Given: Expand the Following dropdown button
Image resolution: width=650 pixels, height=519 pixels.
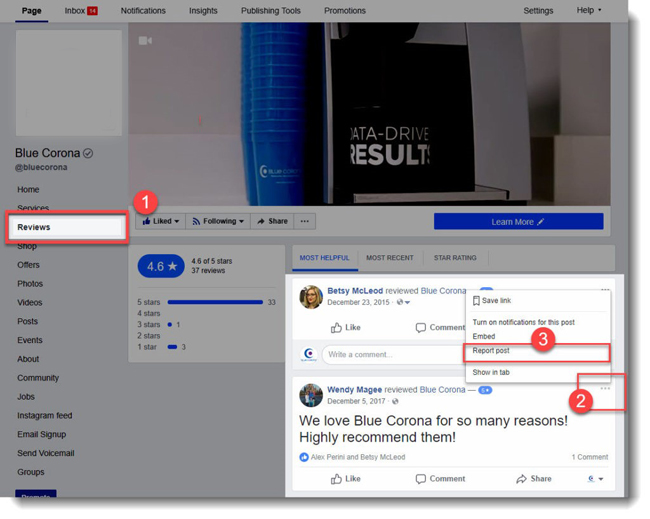Looking at the screenshot, I should [x=218, y=221].
